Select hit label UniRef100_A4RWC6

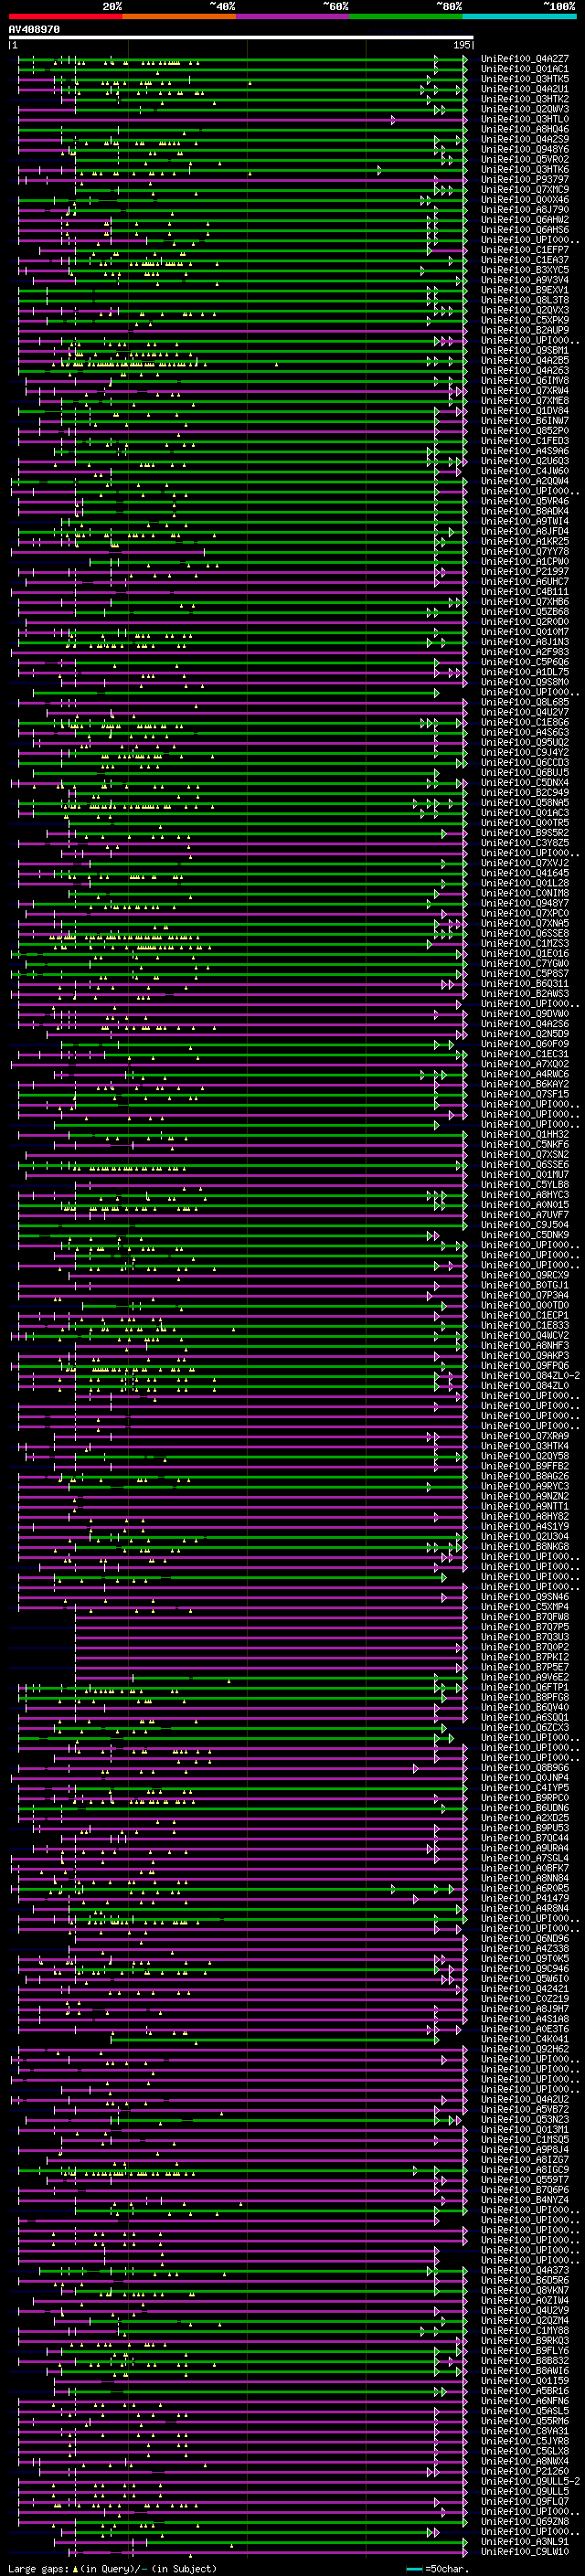(x=525, y=1074)
